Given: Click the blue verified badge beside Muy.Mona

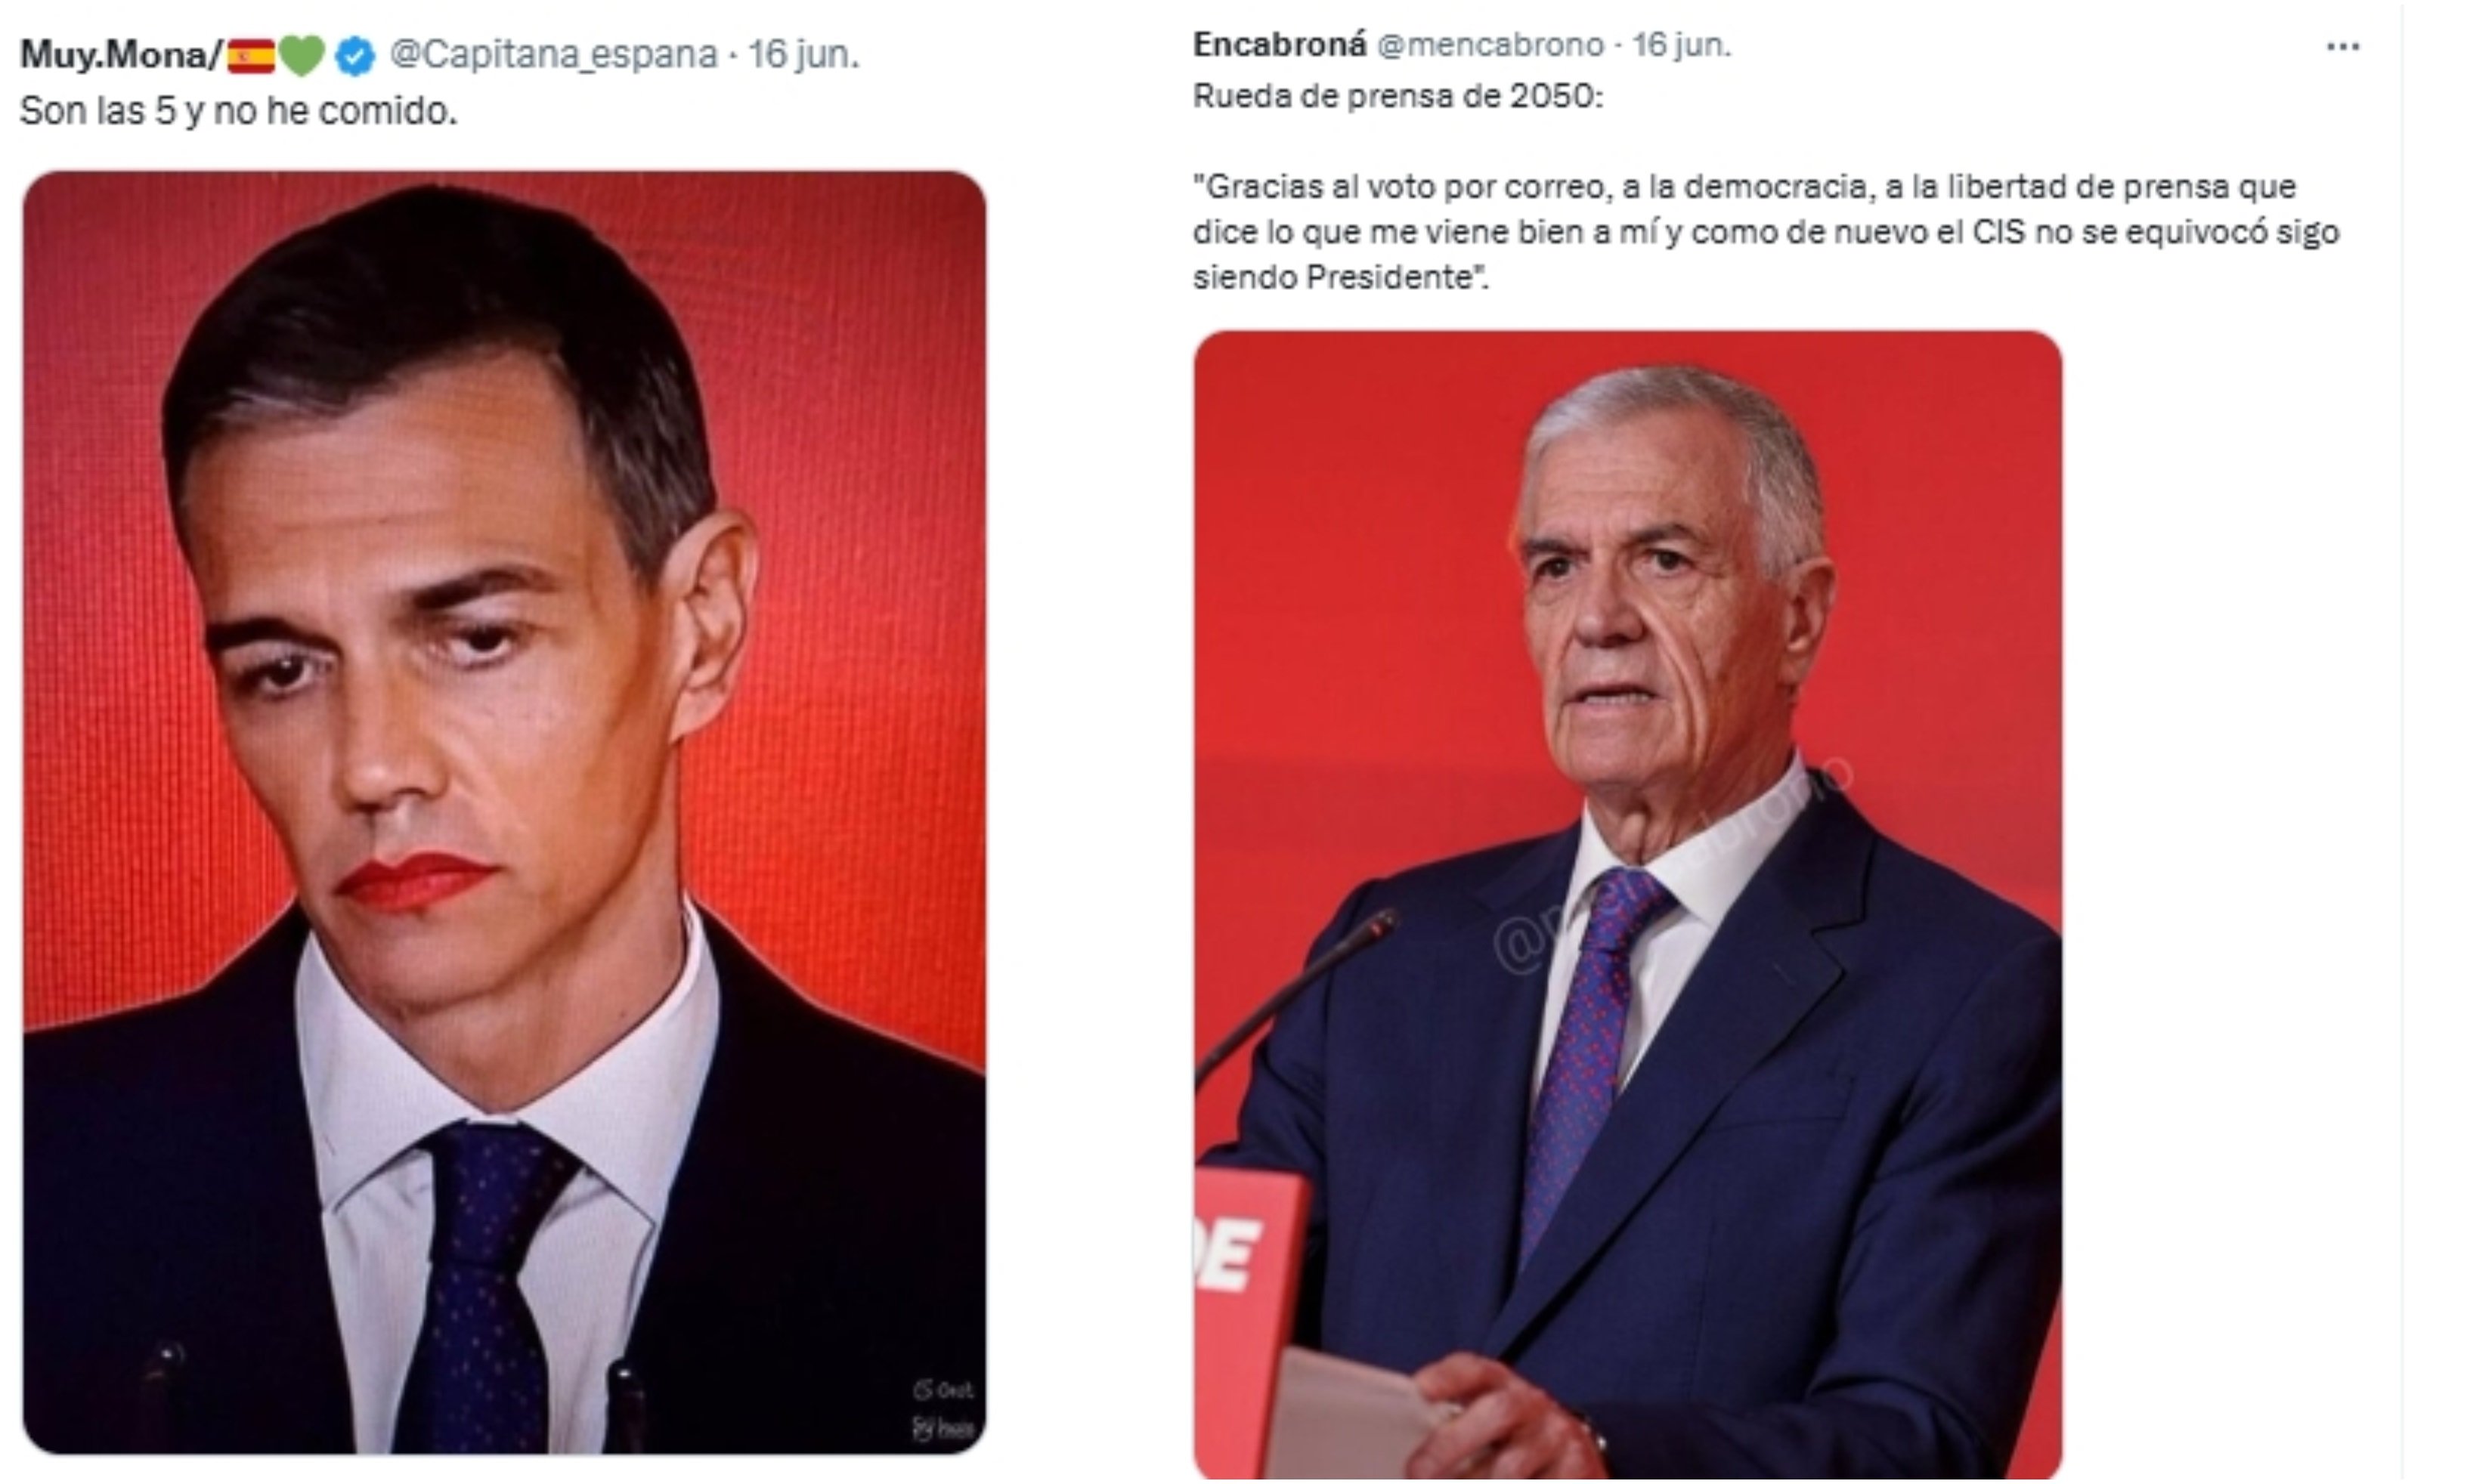Looking at the screenshot, I should [x=355, y=56].
